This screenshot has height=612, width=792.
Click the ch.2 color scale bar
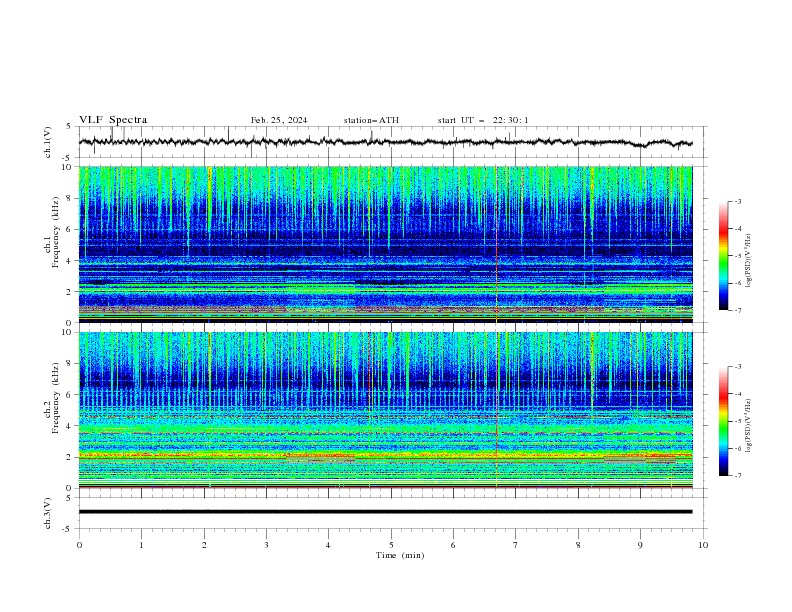[723, 421]
